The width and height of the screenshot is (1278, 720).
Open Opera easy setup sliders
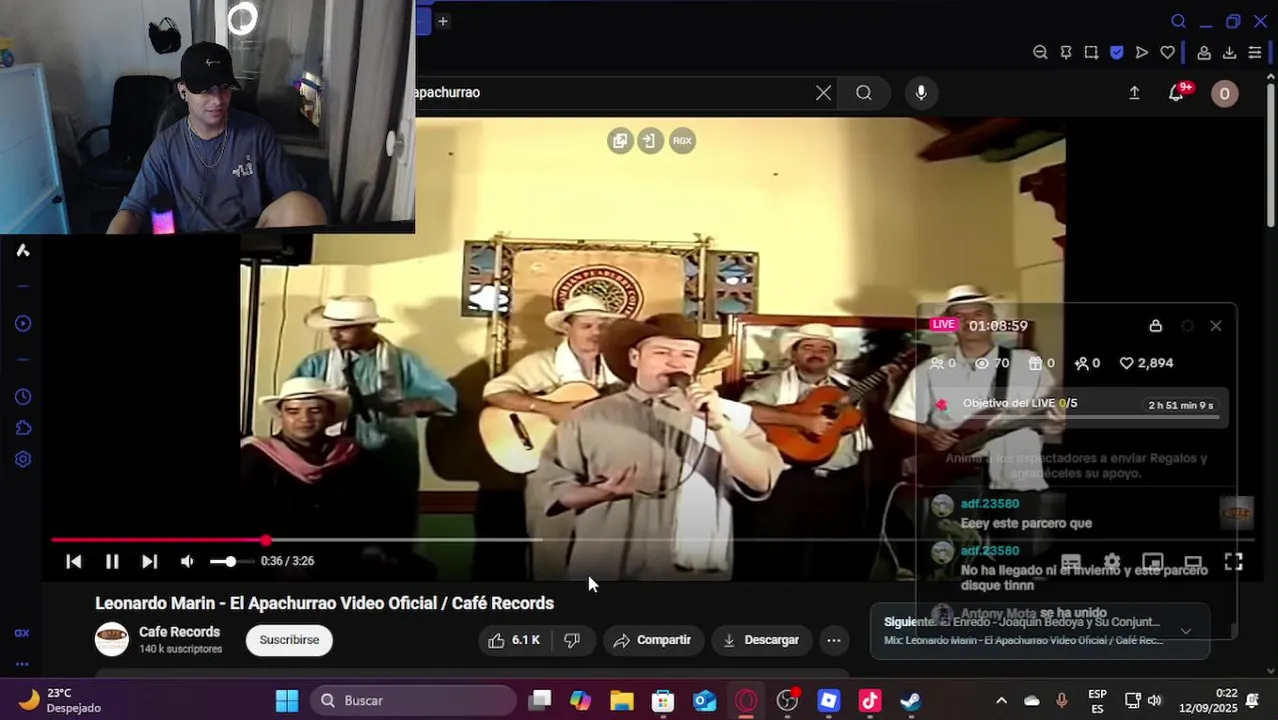pos(1255,53)
